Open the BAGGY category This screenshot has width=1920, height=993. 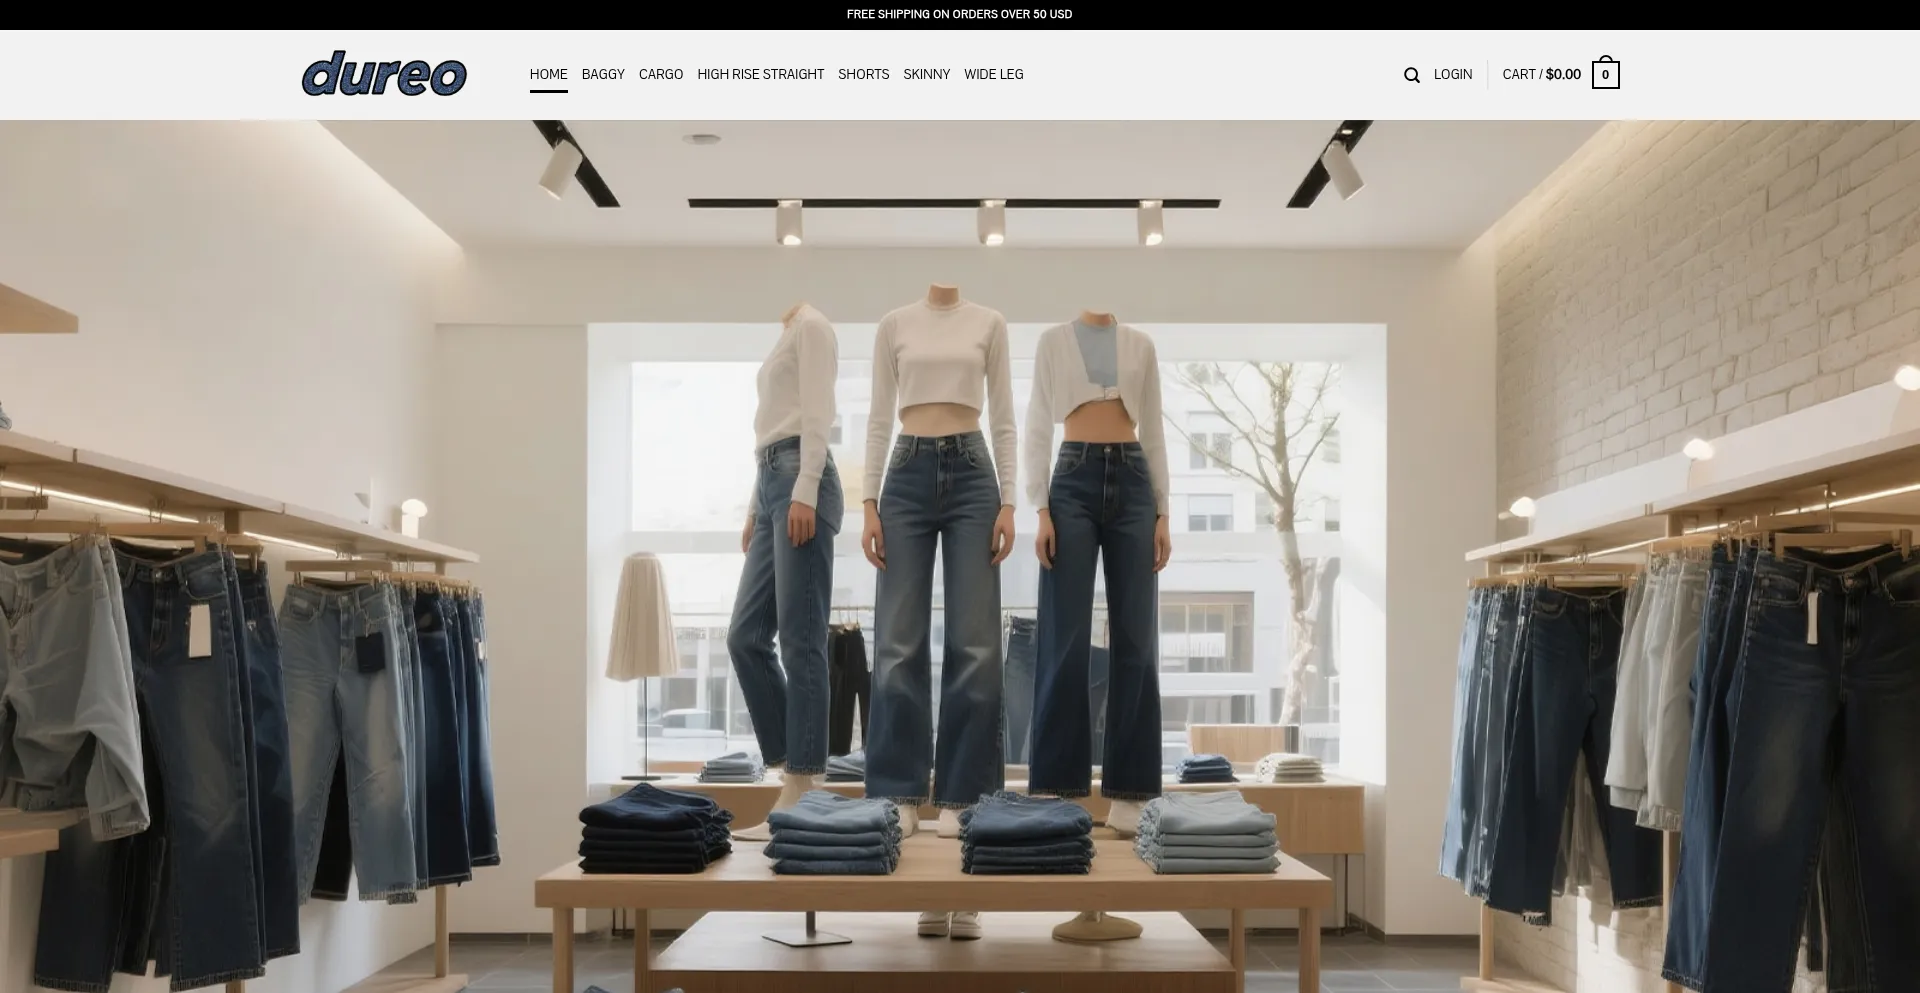click(x=603, y=74)
